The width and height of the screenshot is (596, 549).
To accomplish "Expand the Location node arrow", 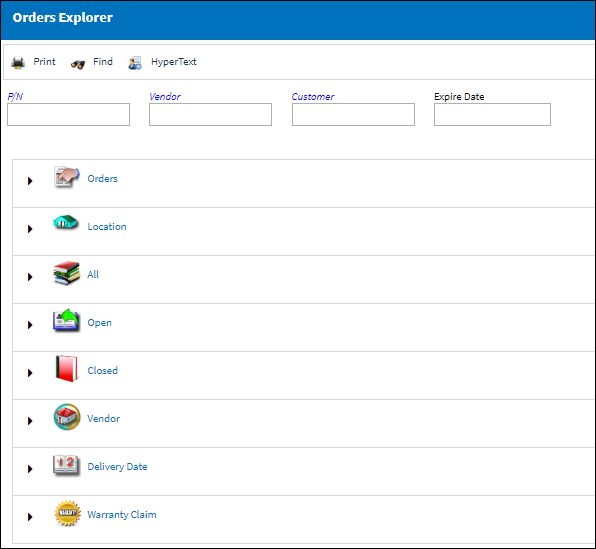I will tap(30, 229).
